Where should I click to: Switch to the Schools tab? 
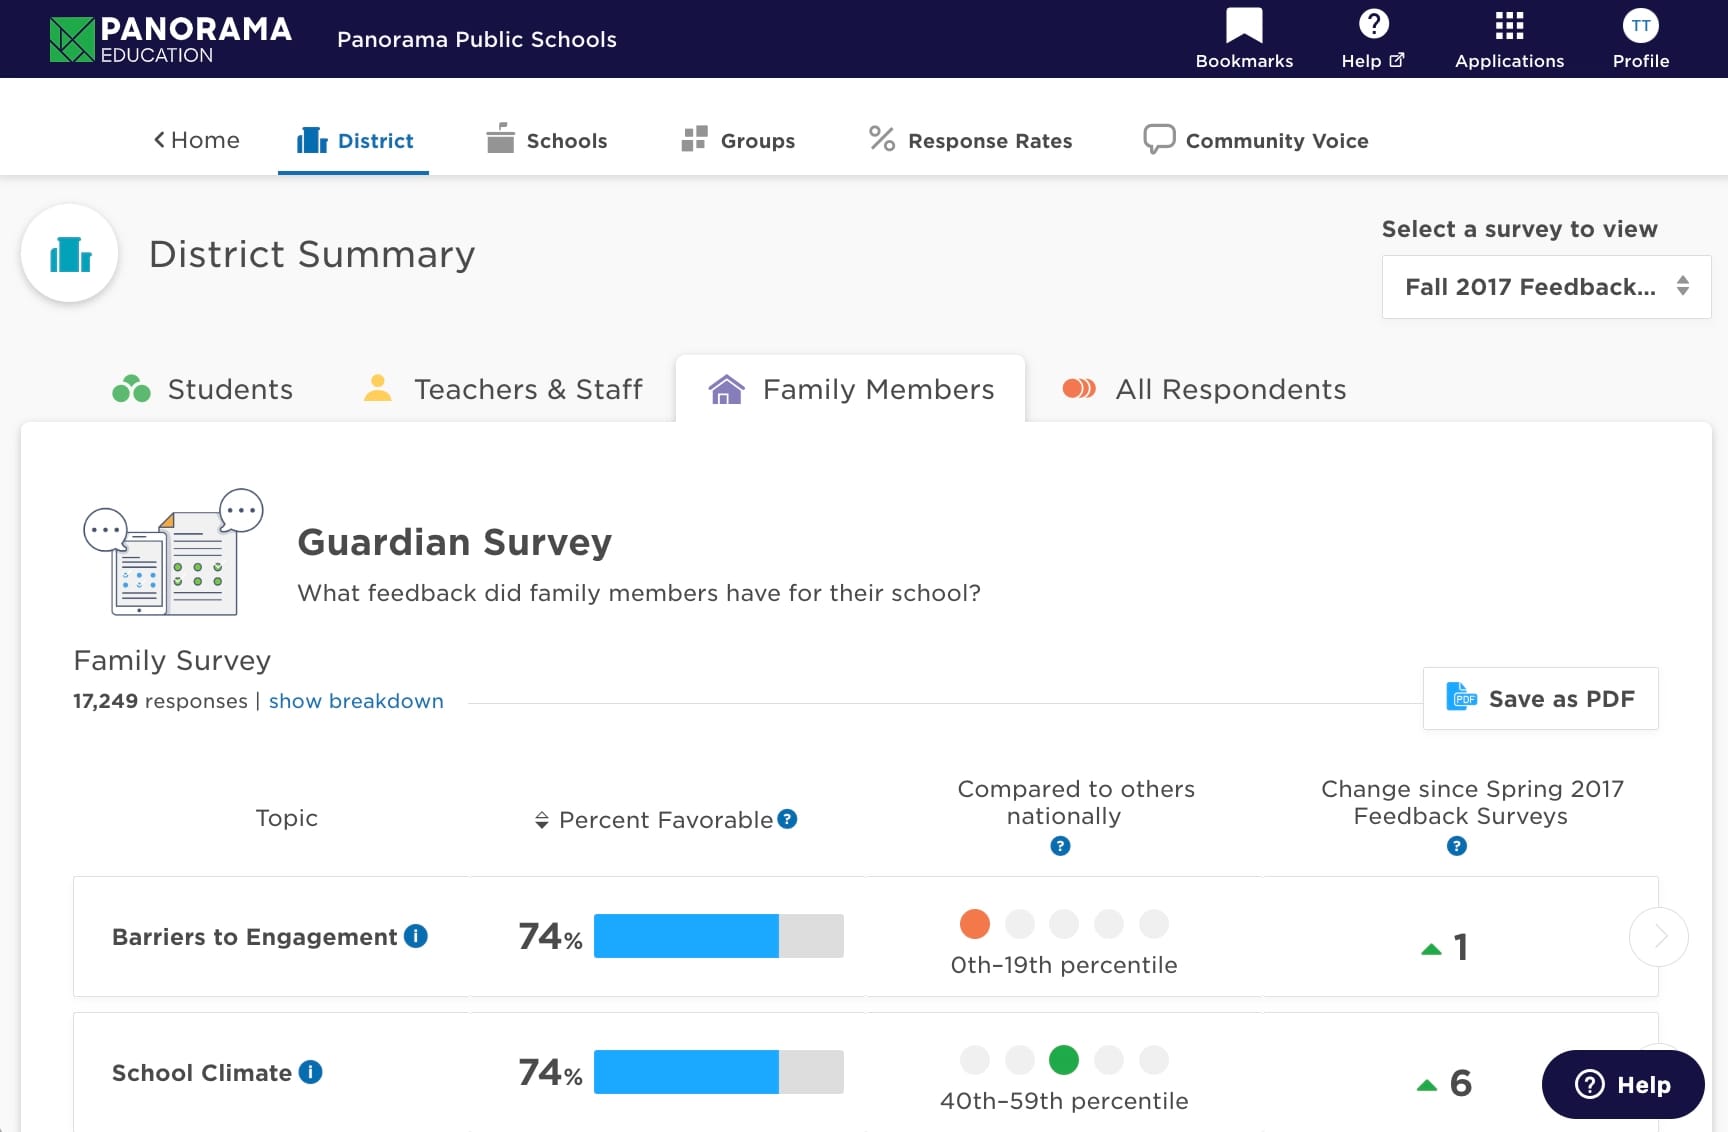[x=546, y=140]
